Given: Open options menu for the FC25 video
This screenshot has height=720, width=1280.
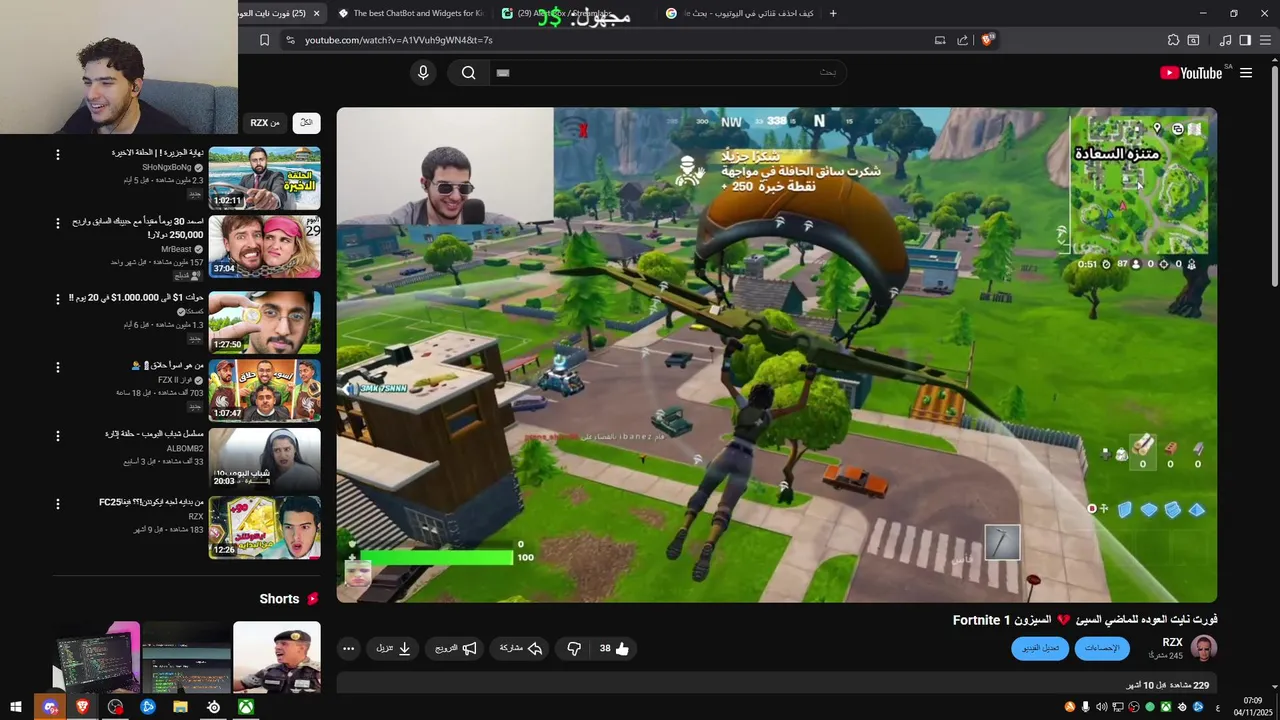Looking at the screenshot, I should [x=57, y=504].
